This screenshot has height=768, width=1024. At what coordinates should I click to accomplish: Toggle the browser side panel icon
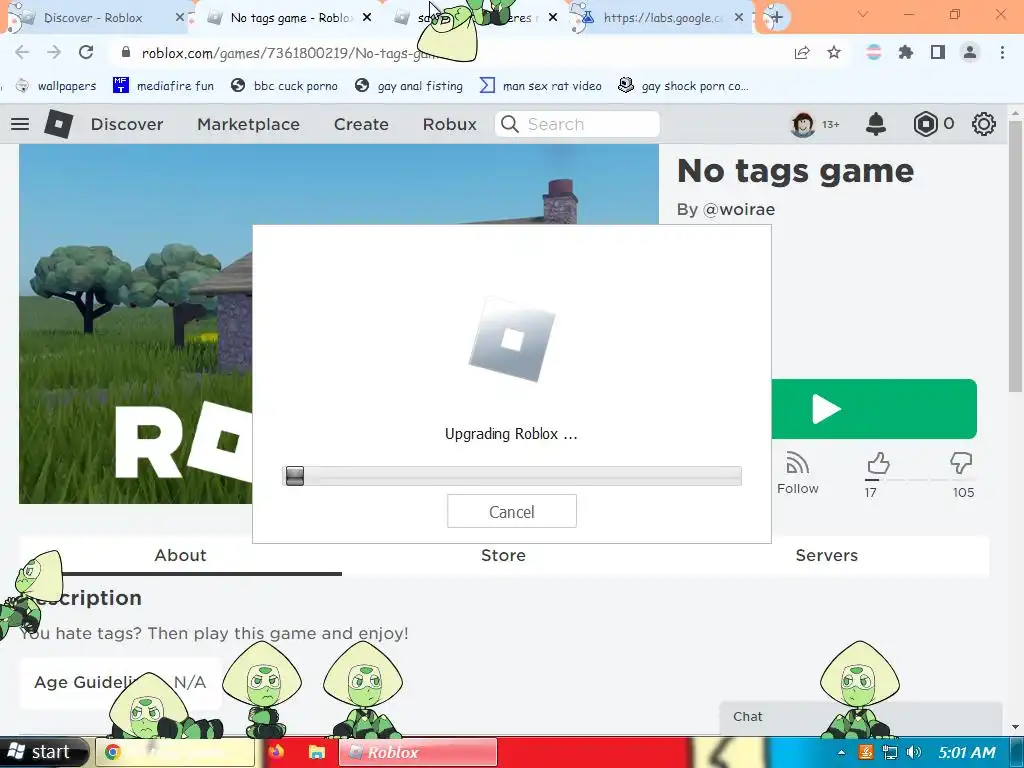click(938, 52)
